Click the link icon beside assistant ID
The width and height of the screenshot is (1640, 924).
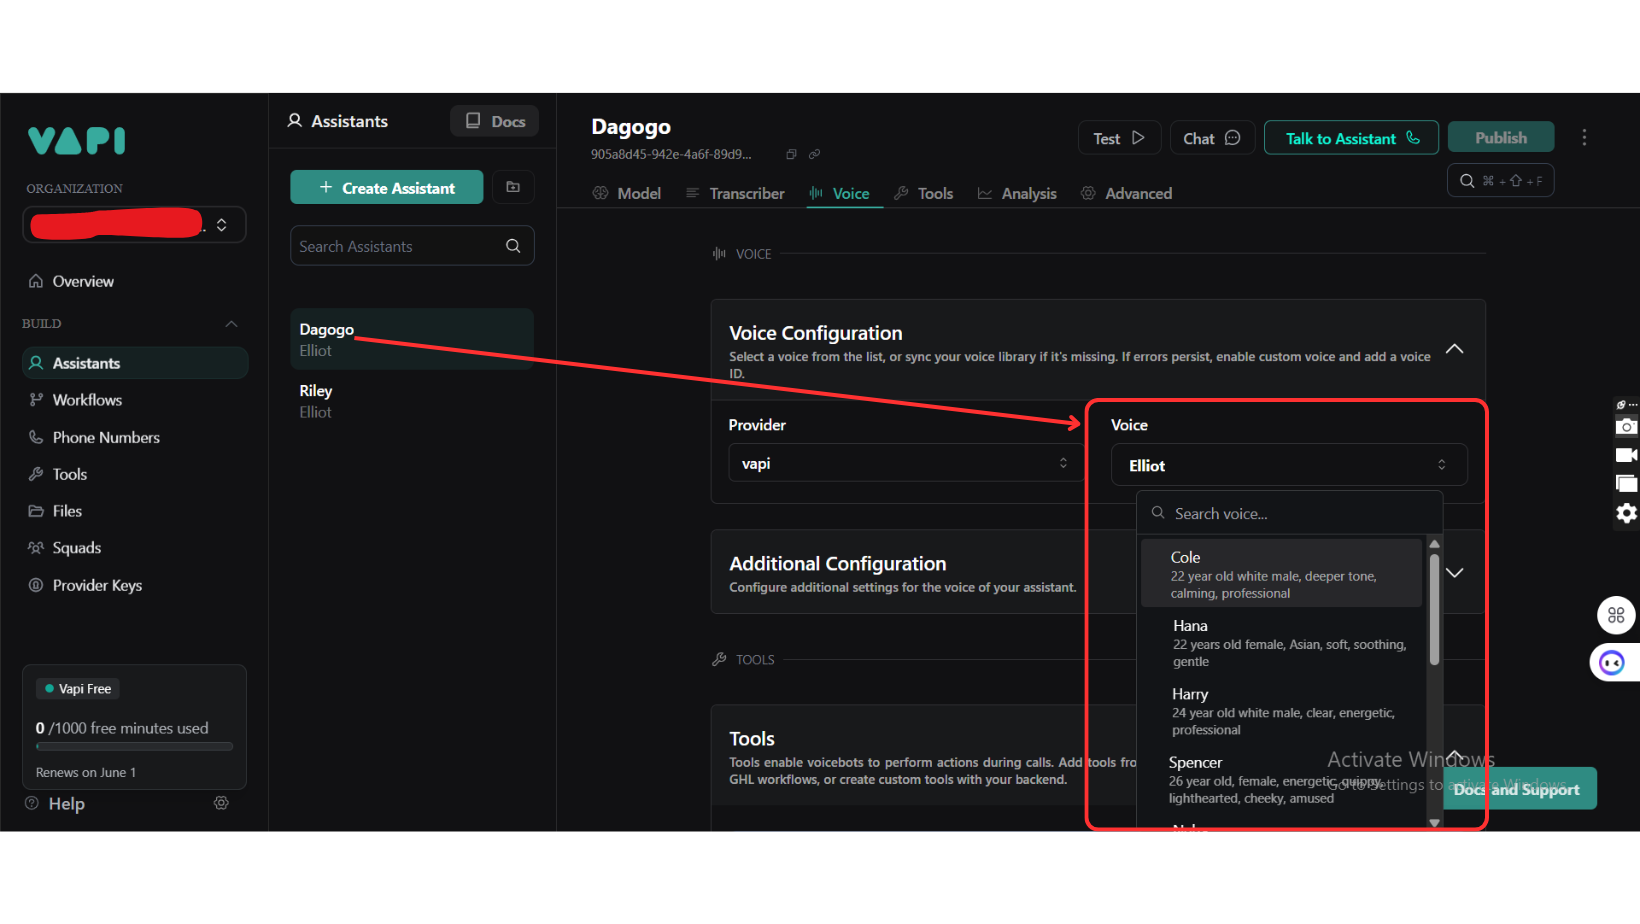point(814,154)
